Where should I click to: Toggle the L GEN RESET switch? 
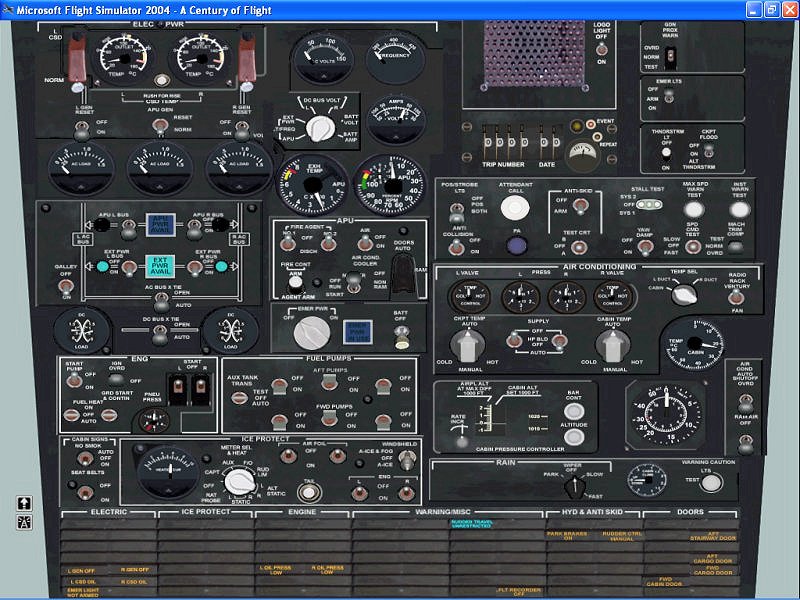point(81,131)
